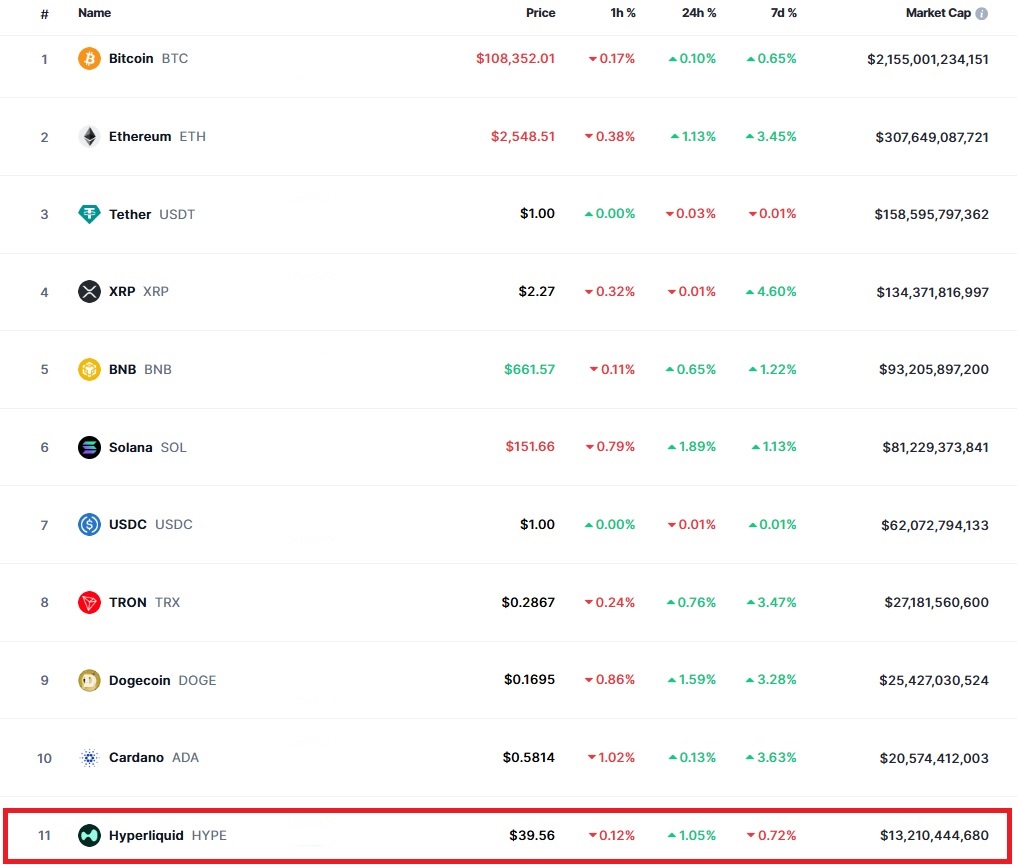Click Tether 24h change 0.03%
The height and width of the screenshot is (867, 1017).
coord(691,213)
